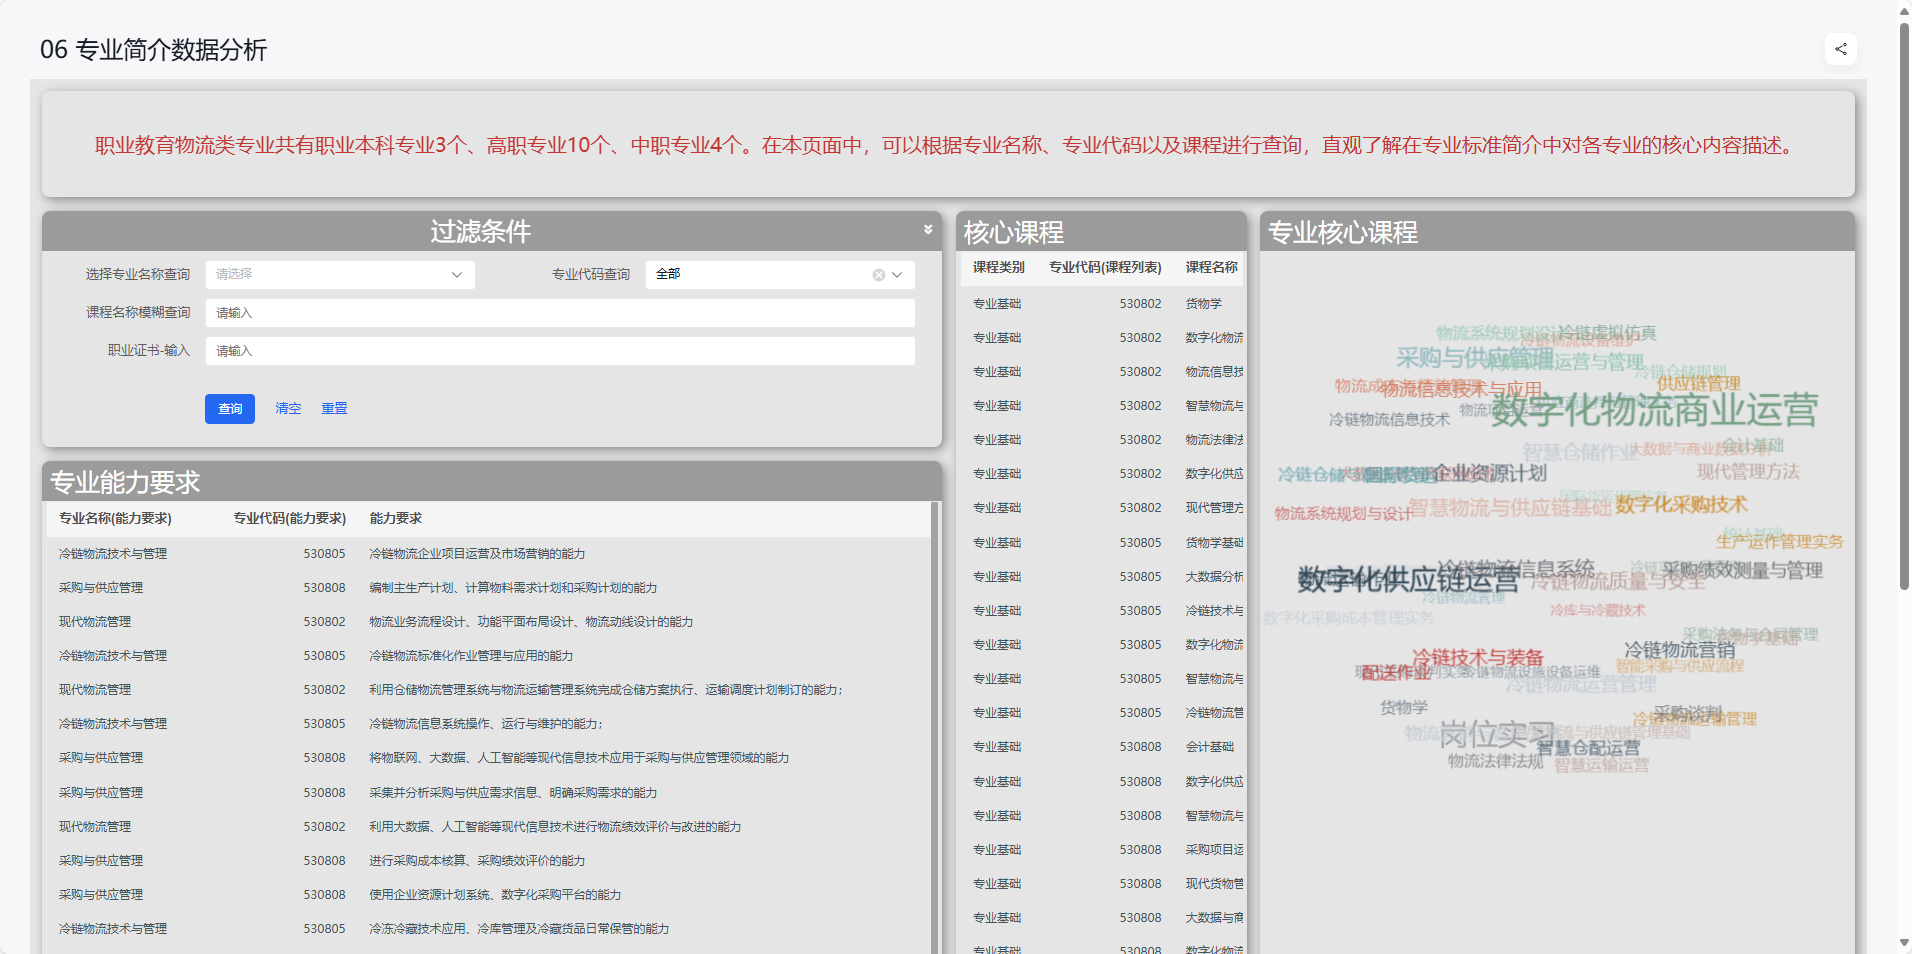Click the share icon at top right
This screenshot has width=1912, height=954.
click(x=1840, y=49)
